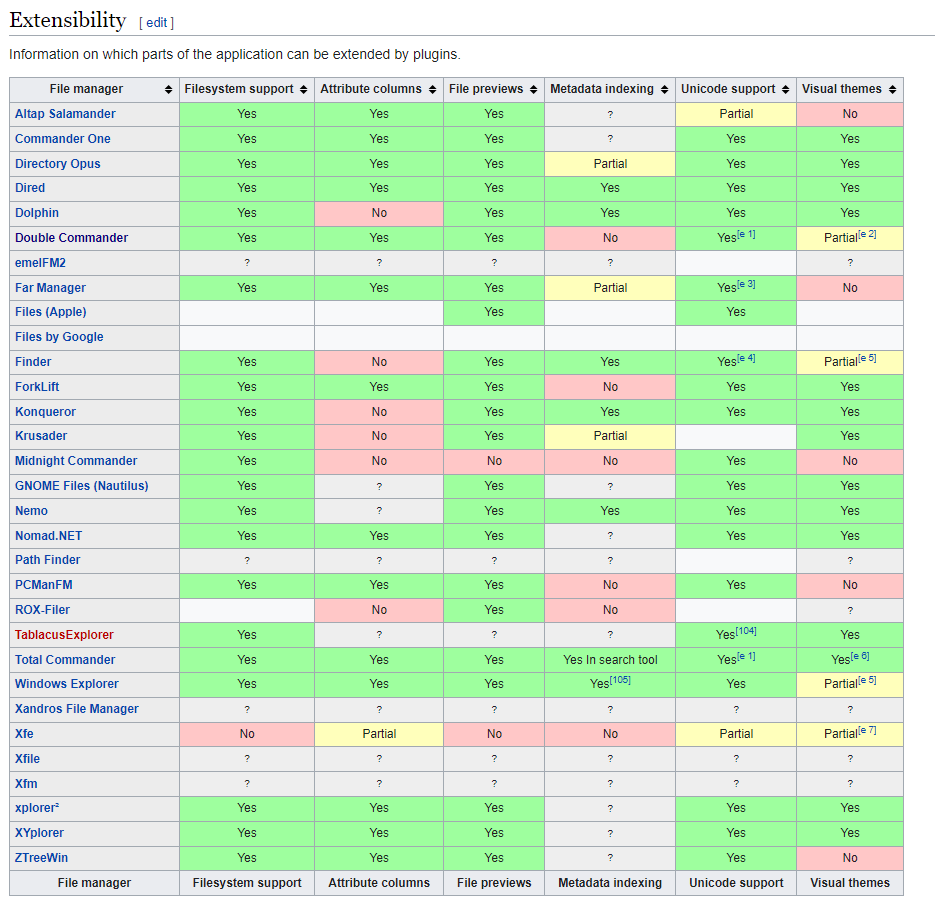Open the Total Commander article
The image size is (935, 906).
click(x=65, y=660)
